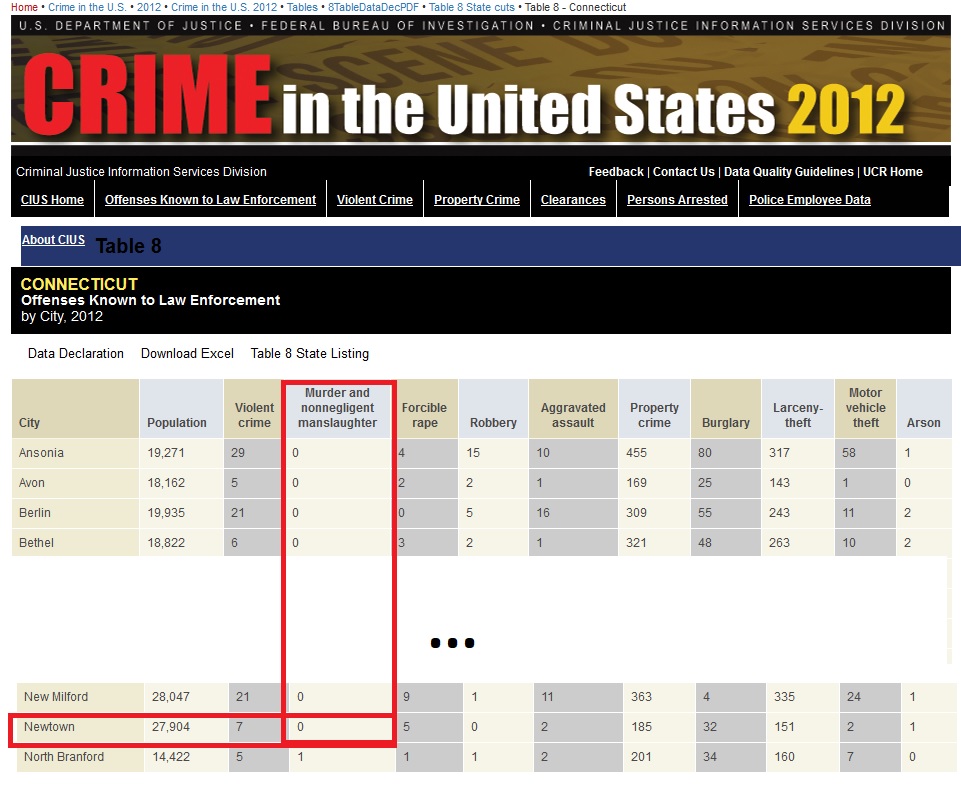The width and height of the screenshot is (961, 787).
Task: Go to UCR Home link
Action: click(892, 172)
